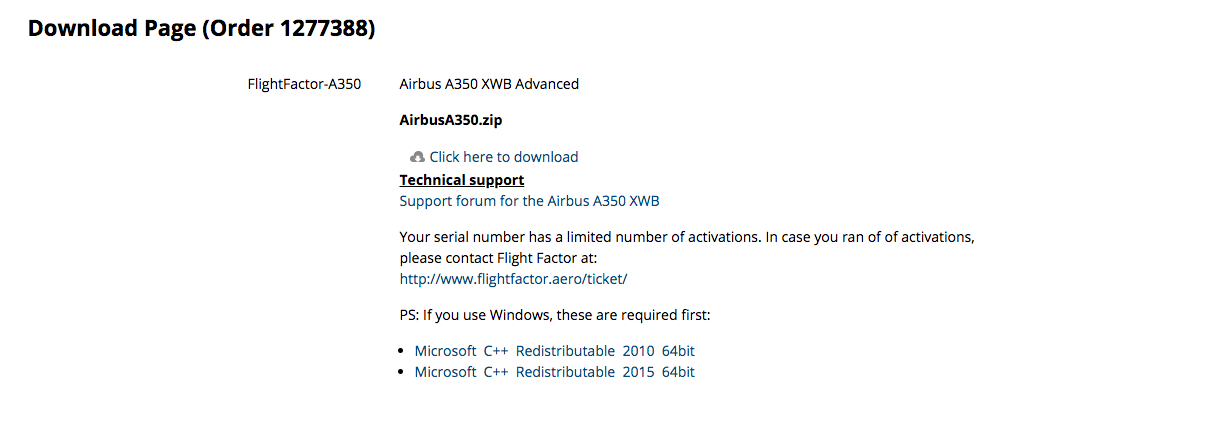Click the bullet before the 2015 Redistributable
Viewport: 1216px width, 421px height.
pyautogui.click(x=403, y=372)
